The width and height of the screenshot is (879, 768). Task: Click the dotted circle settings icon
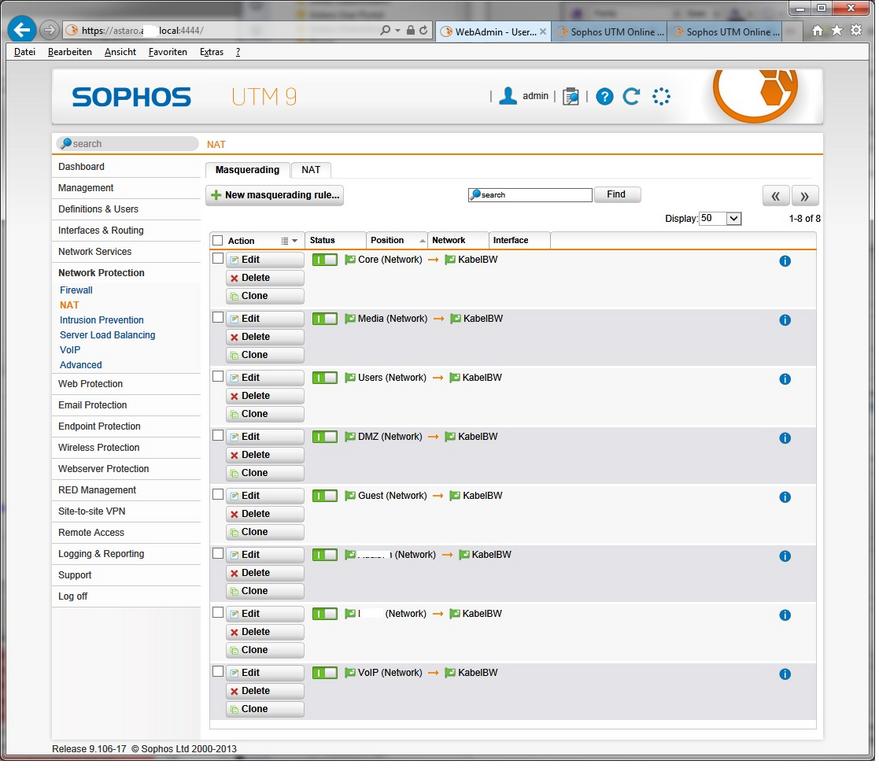(x=661, y=96)
